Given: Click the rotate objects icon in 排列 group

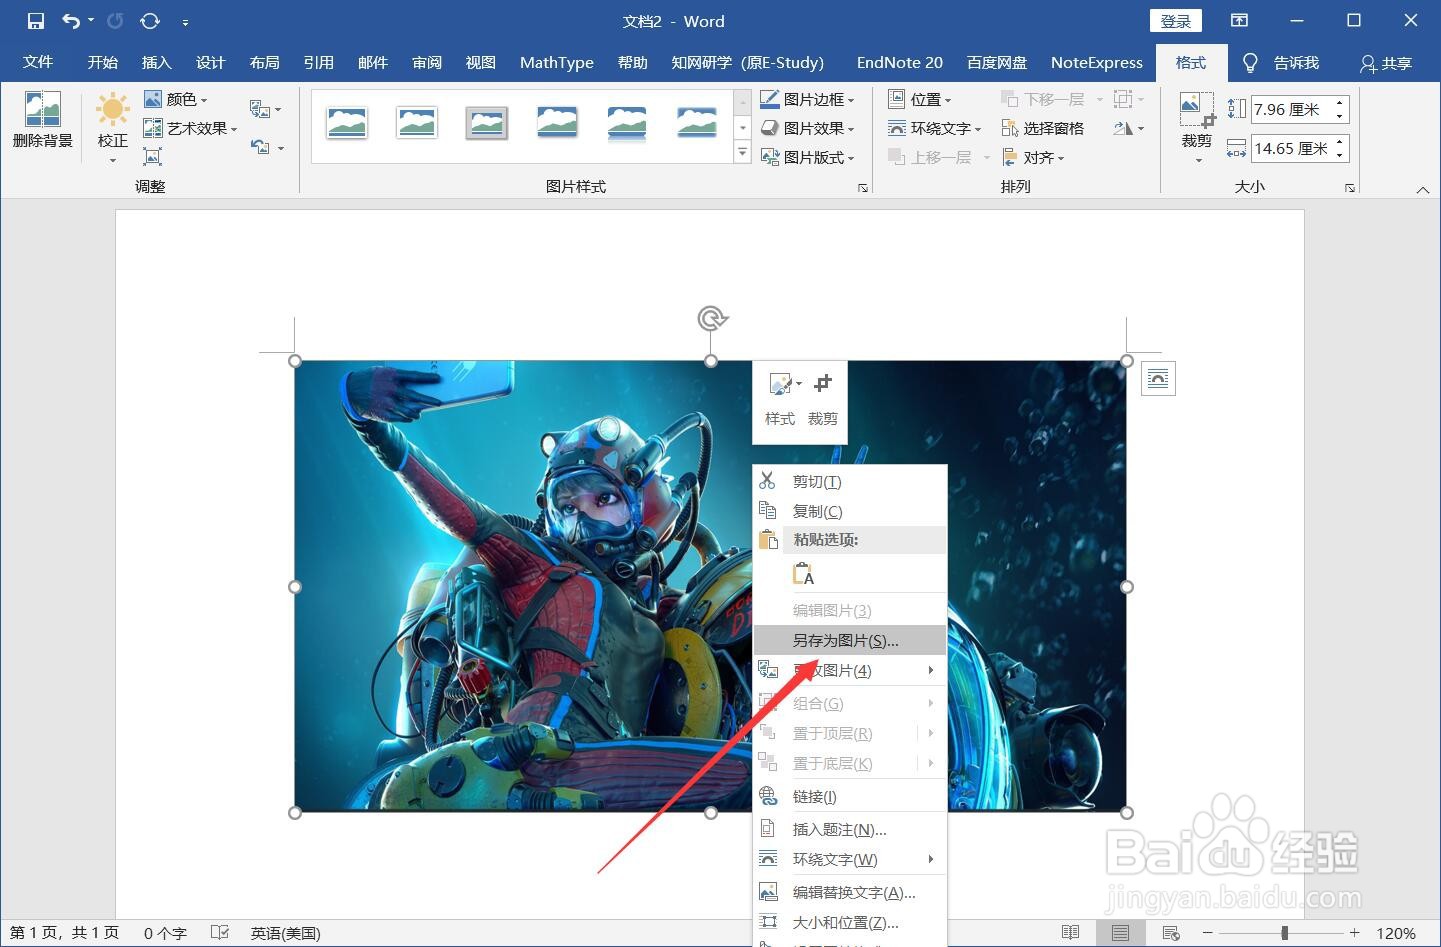Looking at the screenshot, I should click(1124, 128).
